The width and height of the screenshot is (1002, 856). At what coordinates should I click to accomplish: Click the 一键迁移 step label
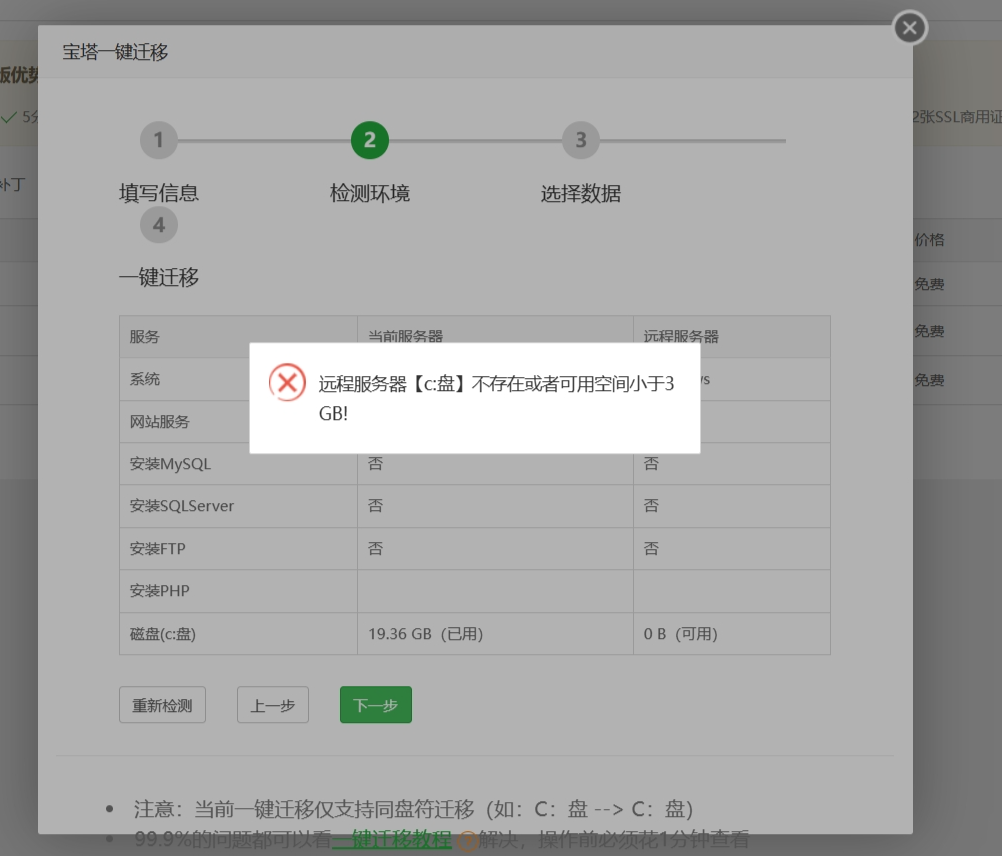point(158,277)
